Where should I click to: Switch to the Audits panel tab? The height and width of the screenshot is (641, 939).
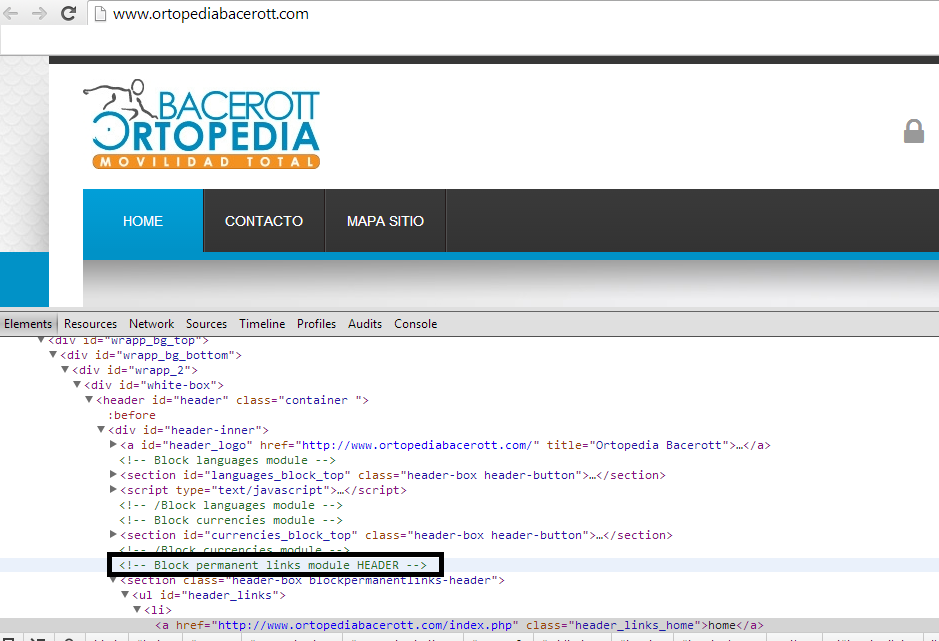[x=365, y=324]
